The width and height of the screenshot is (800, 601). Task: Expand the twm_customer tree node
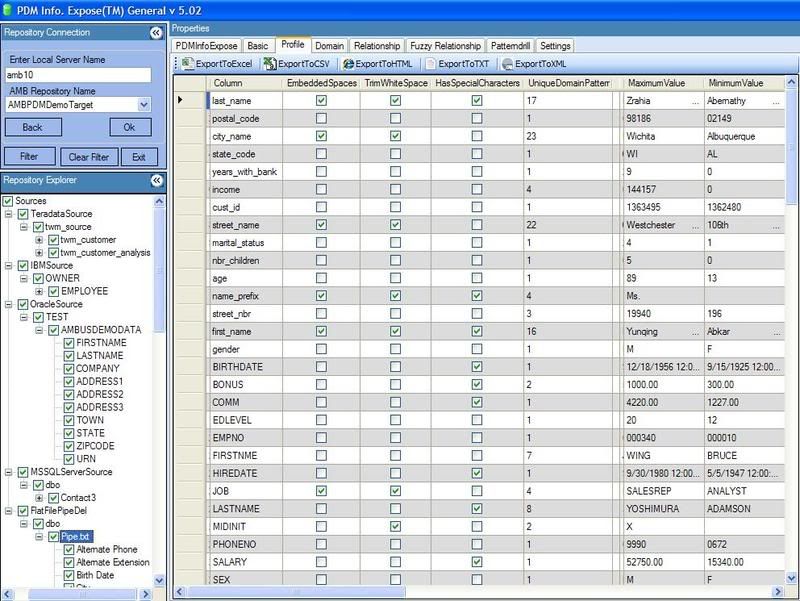[39, 240]
